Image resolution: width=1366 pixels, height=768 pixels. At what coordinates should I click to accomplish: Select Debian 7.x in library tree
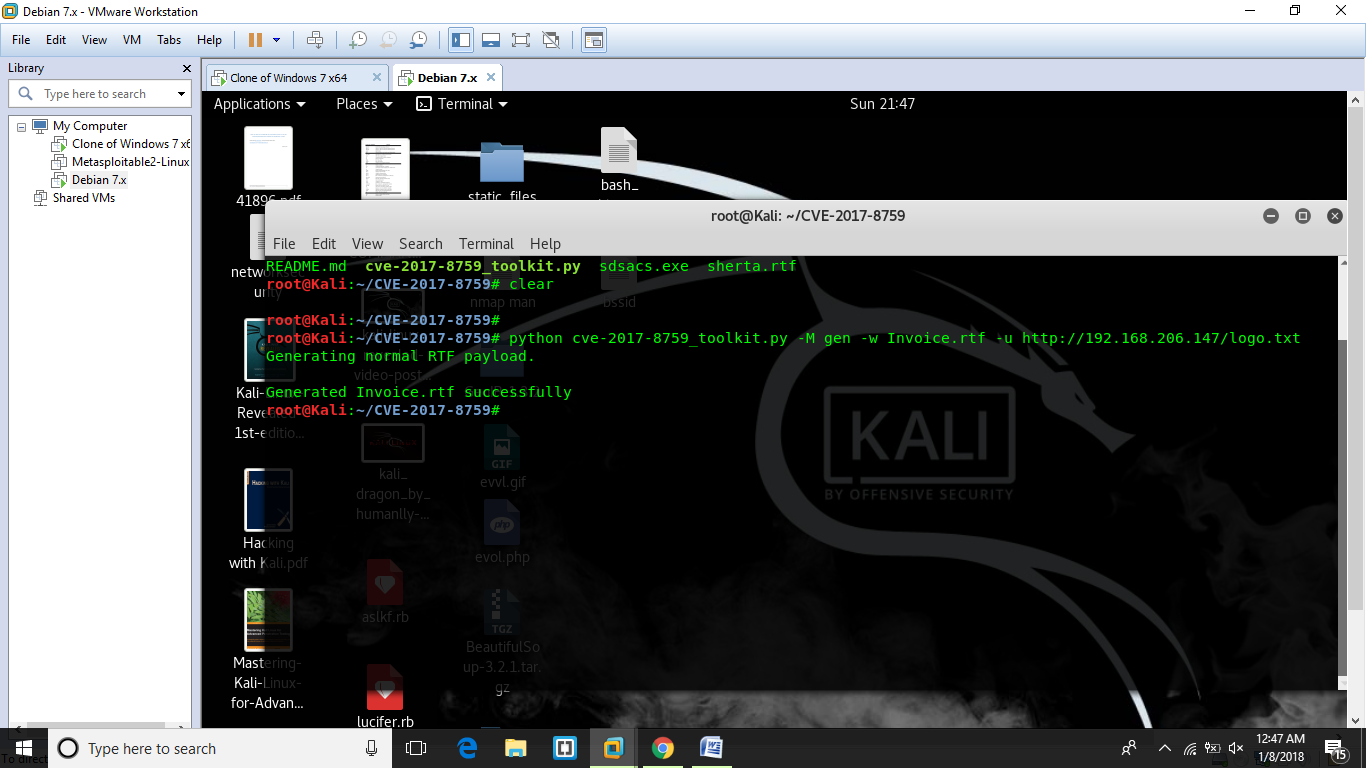(90, 180)
